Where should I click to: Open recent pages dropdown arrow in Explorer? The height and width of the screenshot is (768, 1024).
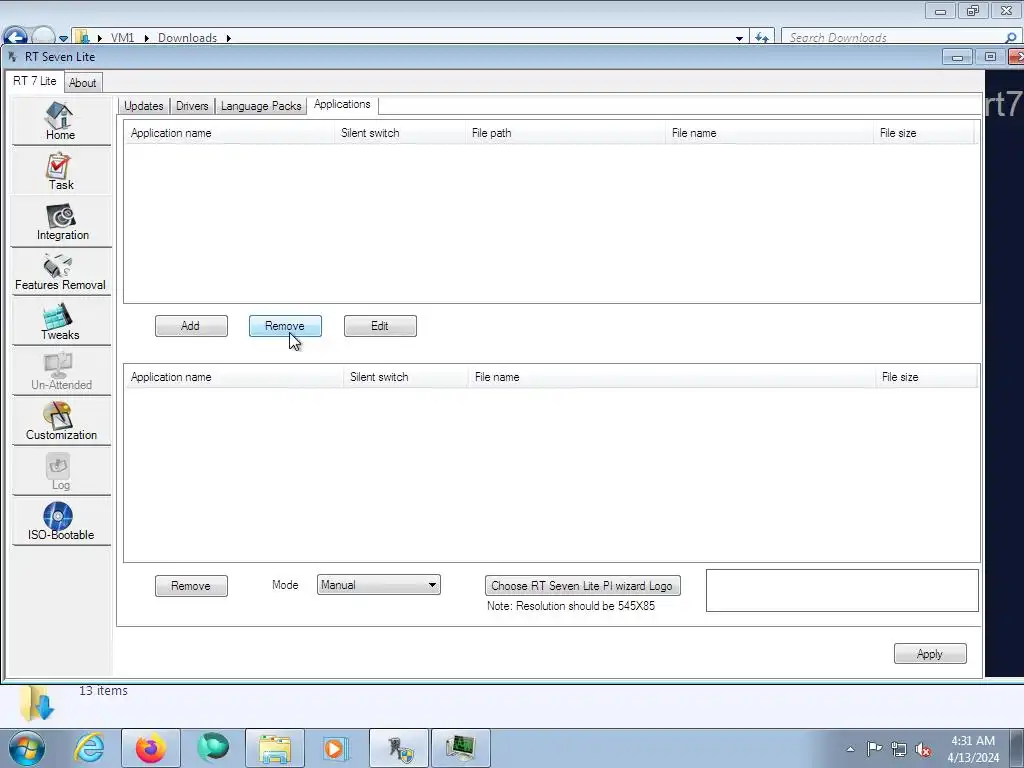click(x=63, y=39)
